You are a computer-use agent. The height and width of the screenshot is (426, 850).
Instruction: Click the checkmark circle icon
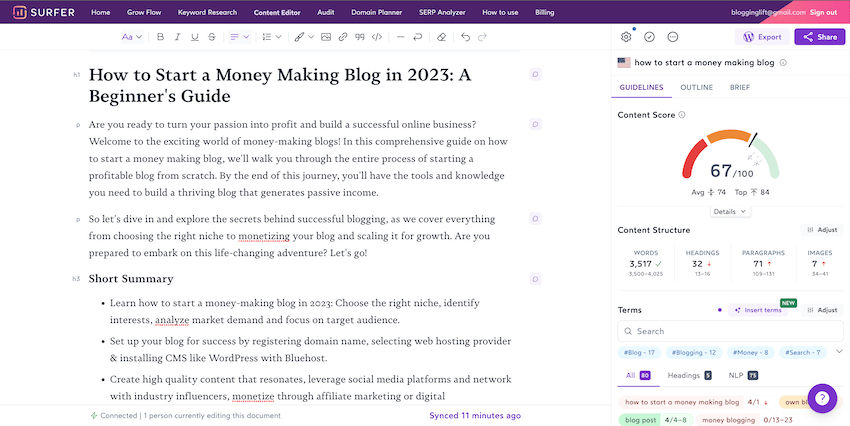click(649, 37)
